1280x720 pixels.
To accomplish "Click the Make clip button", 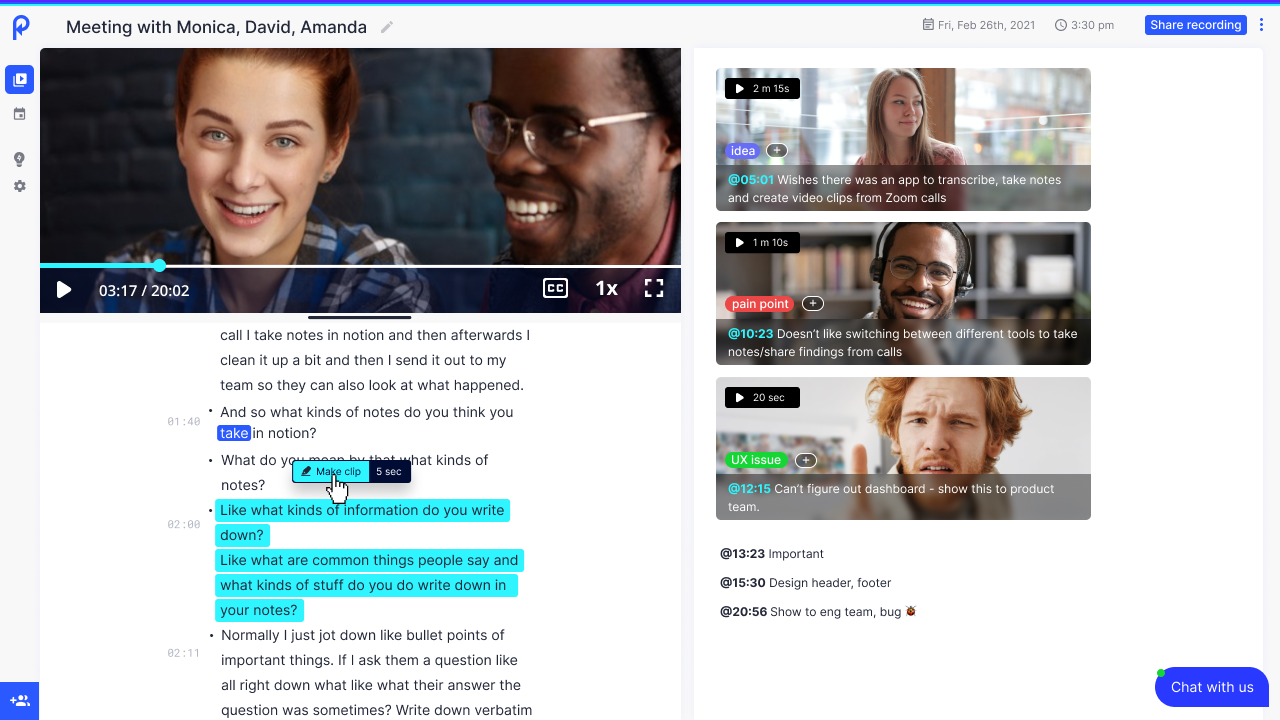I will pyautogui.click(x=331, y=471).
